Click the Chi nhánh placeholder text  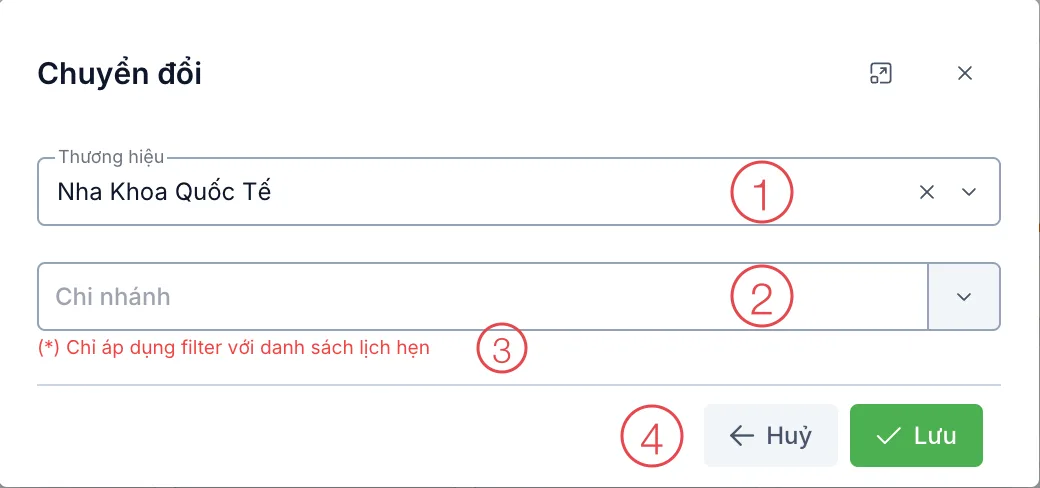tap(113, 297)
